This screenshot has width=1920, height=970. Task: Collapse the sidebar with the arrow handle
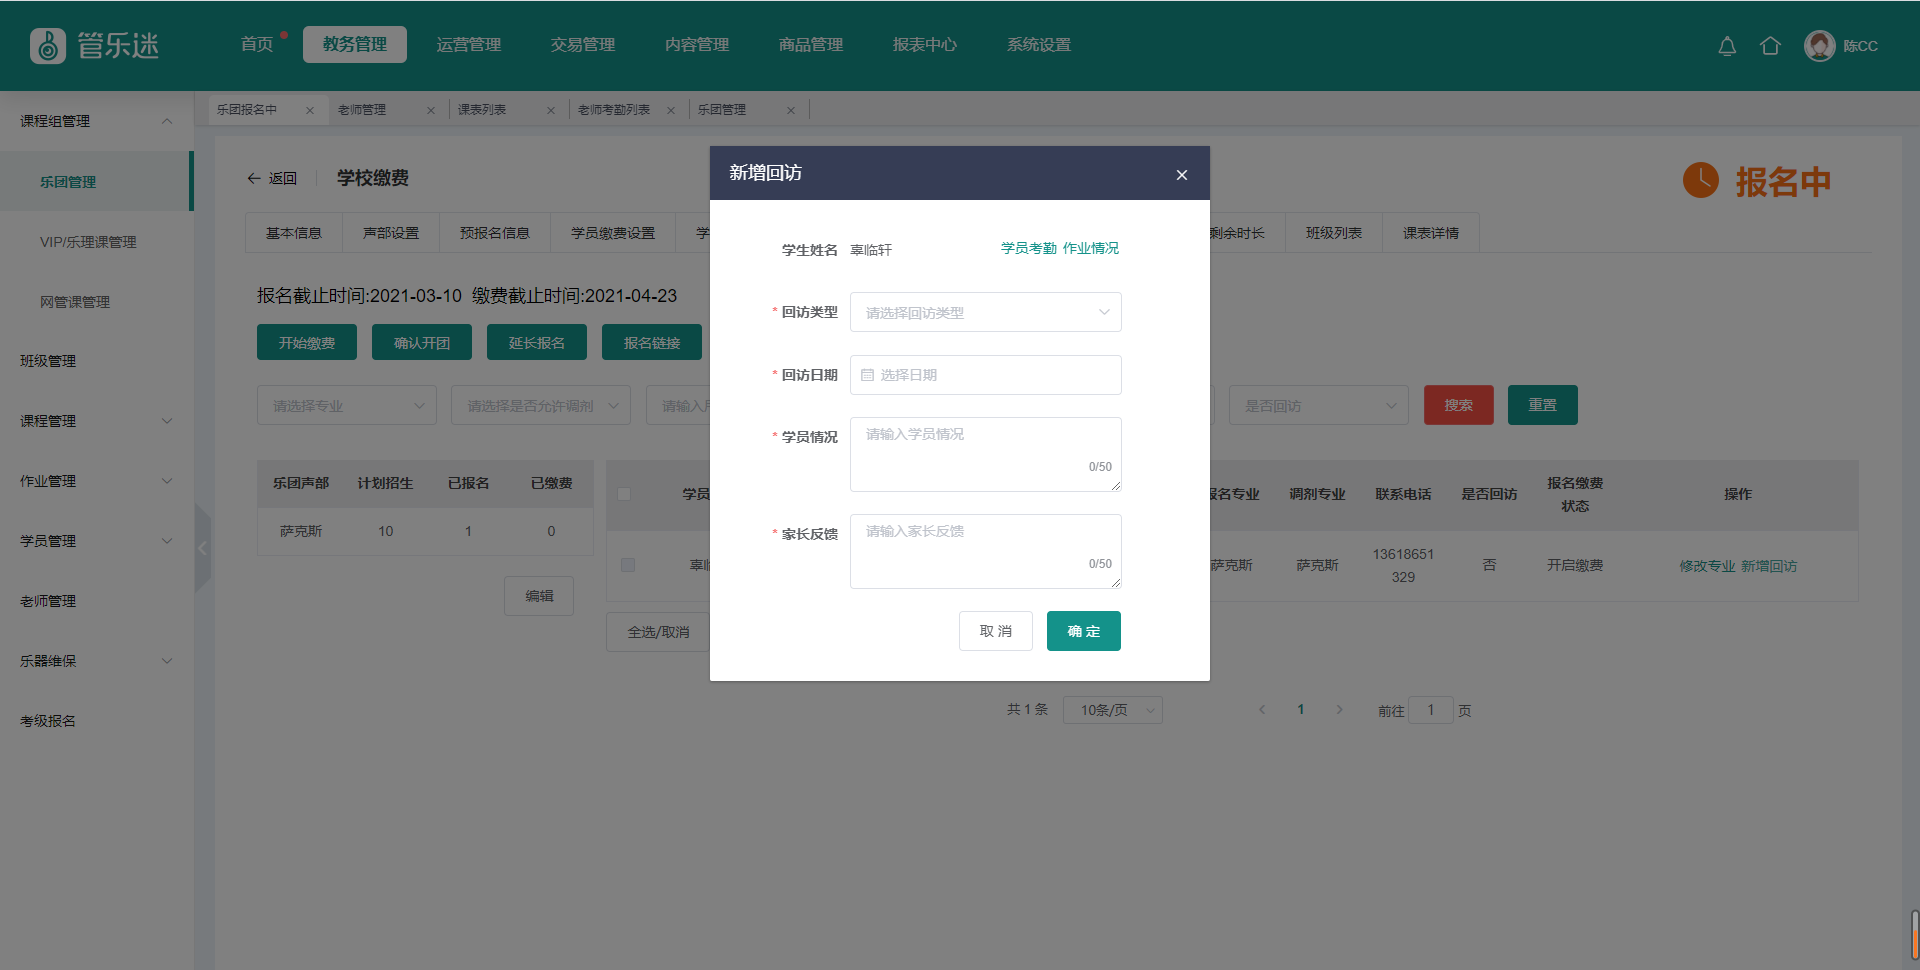point(203,547)
